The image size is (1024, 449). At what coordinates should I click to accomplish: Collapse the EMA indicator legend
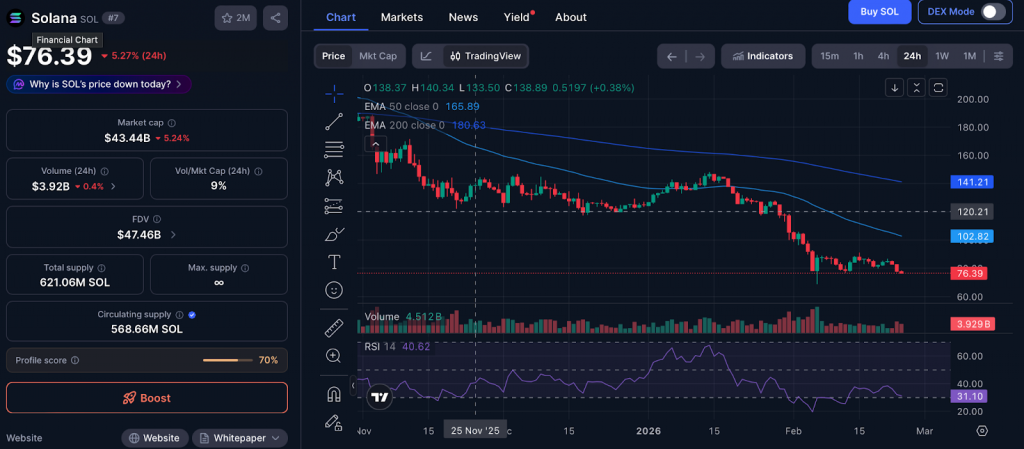tap(376, 144)
